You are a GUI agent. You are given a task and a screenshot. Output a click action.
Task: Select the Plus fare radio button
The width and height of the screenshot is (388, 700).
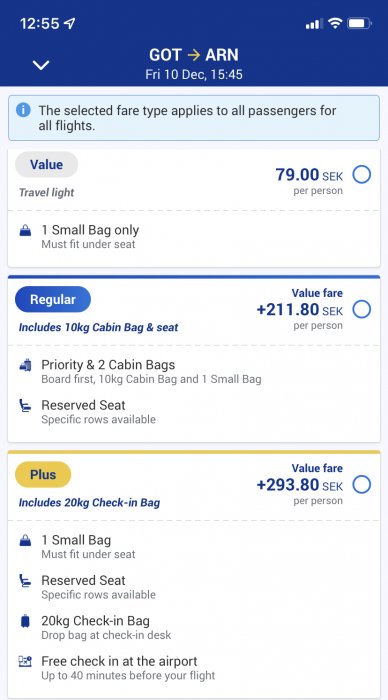[362, 484]
